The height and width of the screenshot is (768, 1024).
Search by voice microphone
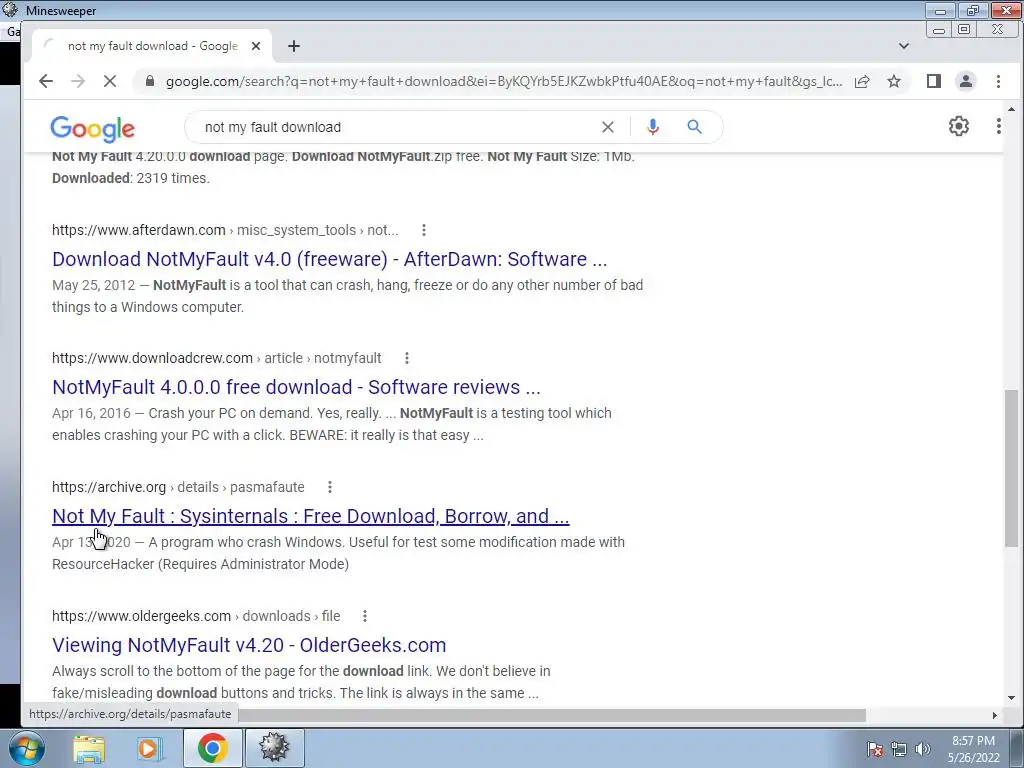pyautogui.click(x=652, y=127)
